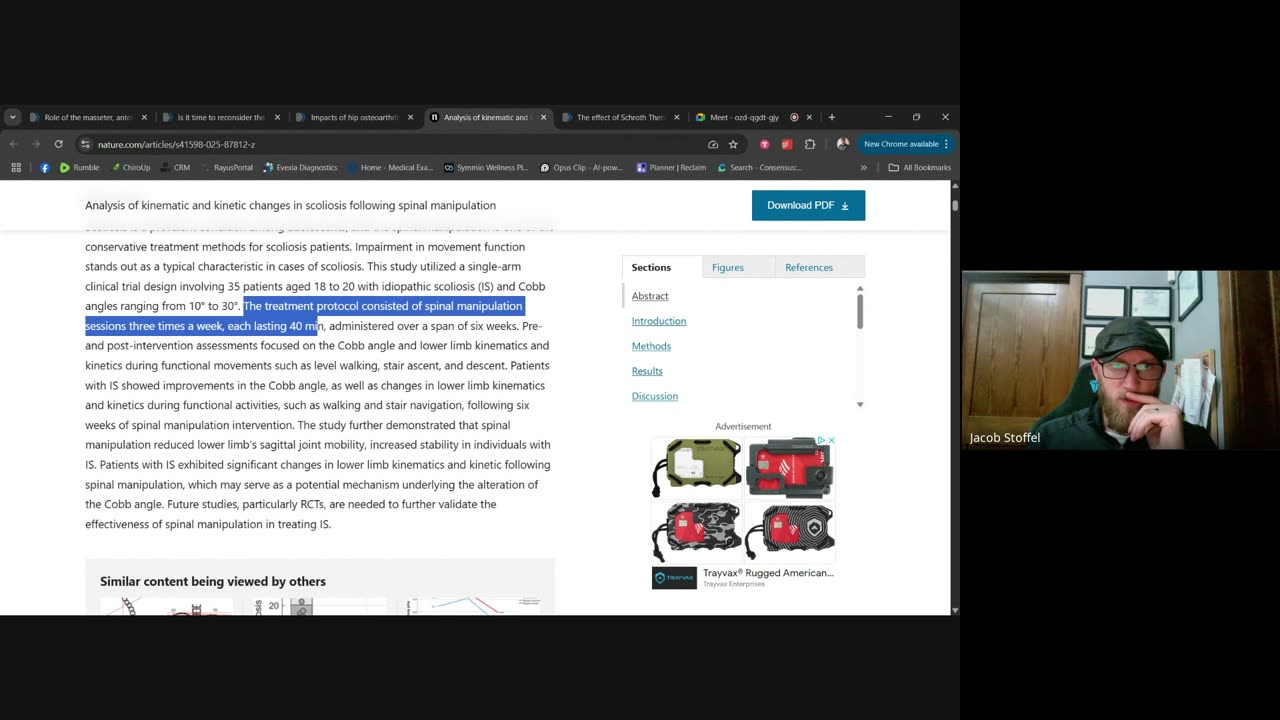This screenshot has width=1280, height=720.
Task: Click Jacob Stoffel's video tile
Action: [x=1120, y=359]
